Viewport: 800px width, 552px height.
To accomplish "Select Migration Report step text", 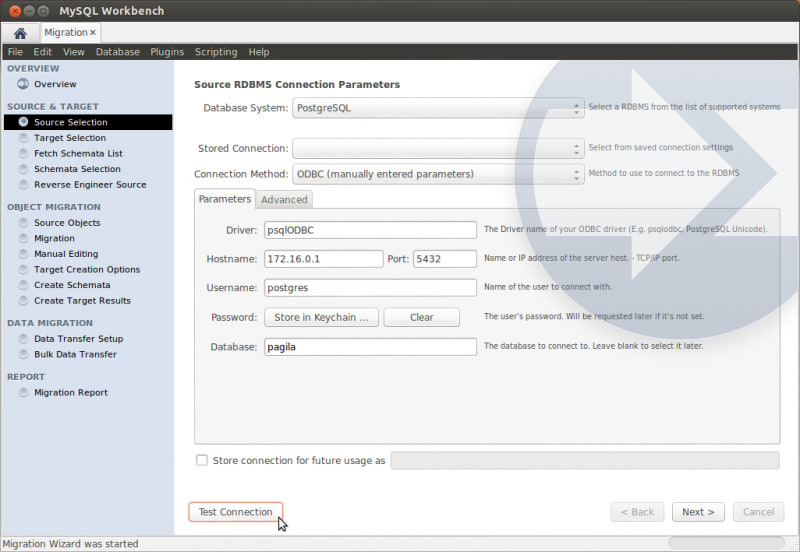I will (x=70, y=392).
